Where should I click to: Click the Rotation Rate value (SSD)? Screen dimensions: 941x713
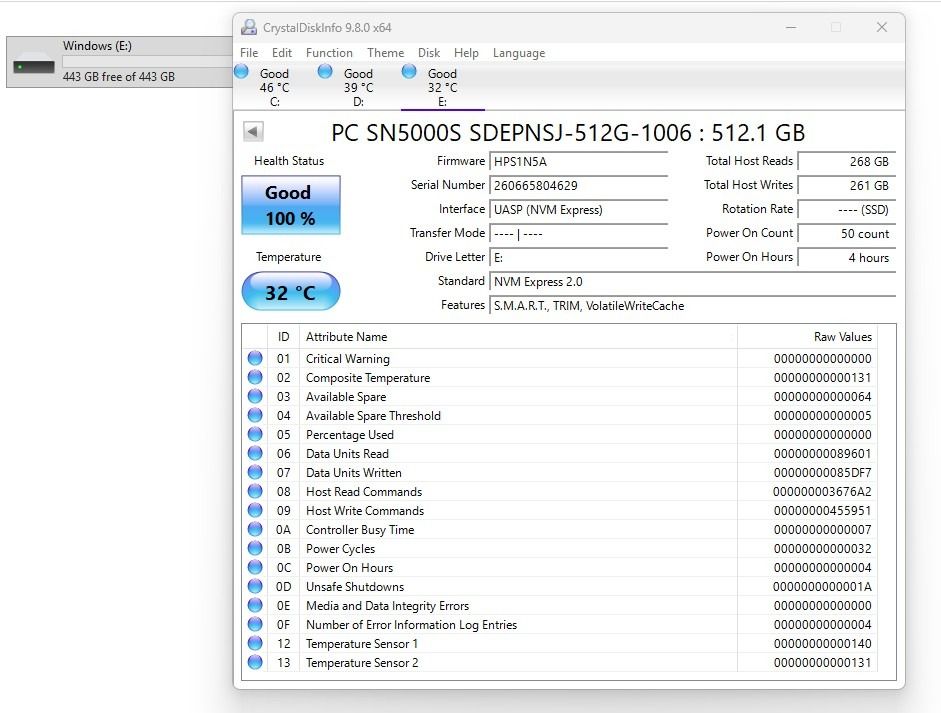click(847, 209)
